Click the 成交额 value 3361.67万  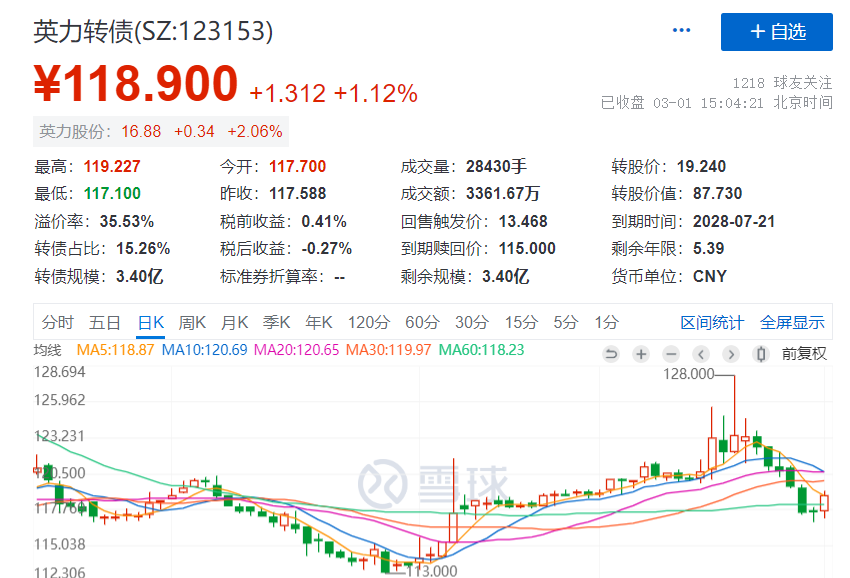[x=503, y=194]
